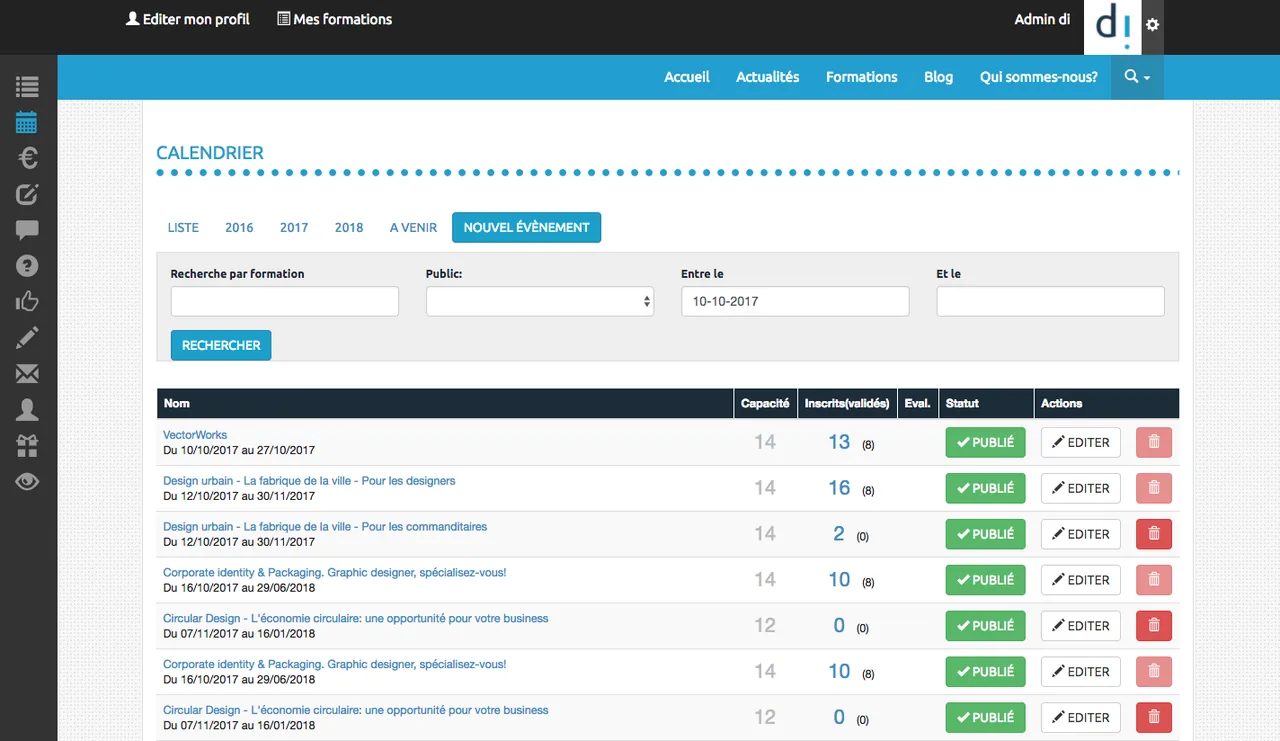This screenshot has height=741, width=1280.
Task: Click inscrits count 16 for designers event
Action: [839, 488]
